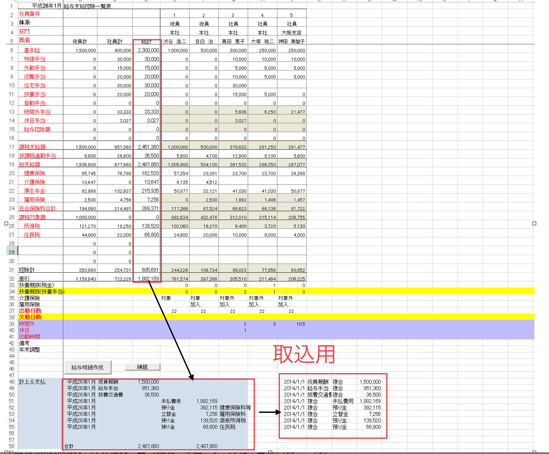Select the 健康保険料等 cell in the journal area
This screenshot has height=454, width=549.
click(x=235, y=408)
